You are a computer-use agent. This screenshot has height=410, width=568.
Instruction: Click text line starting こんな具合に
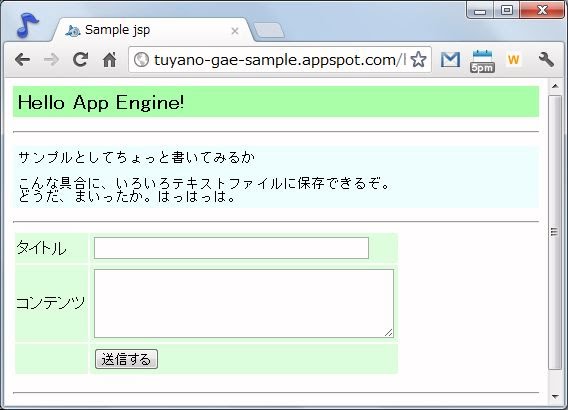pyautogui.click(x=204, y=183)
